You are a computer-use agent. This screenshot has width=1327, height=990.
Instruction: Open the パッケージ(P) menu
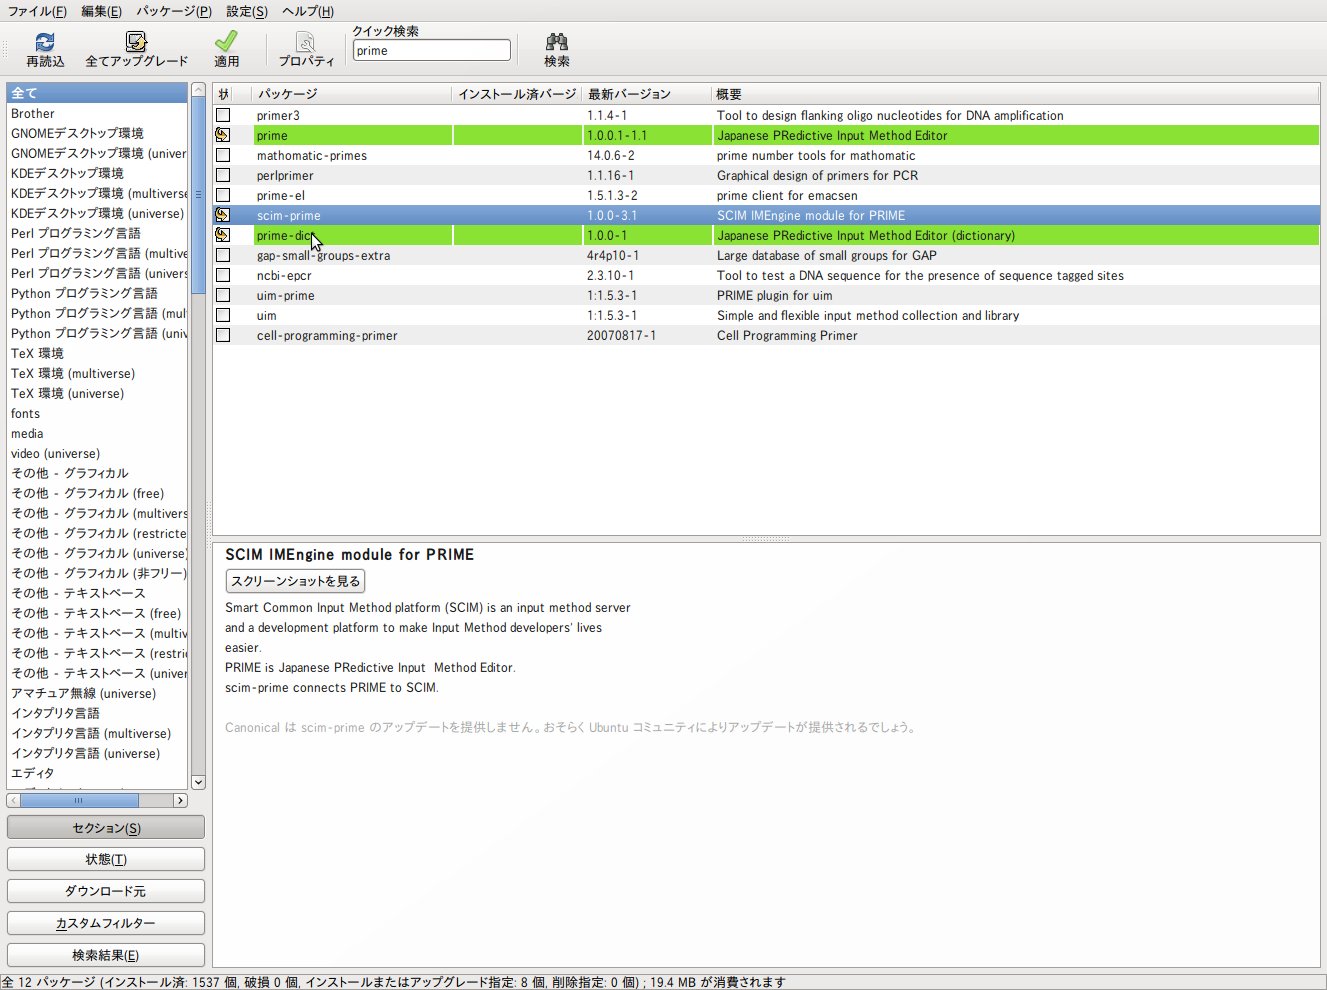(174, 11)
